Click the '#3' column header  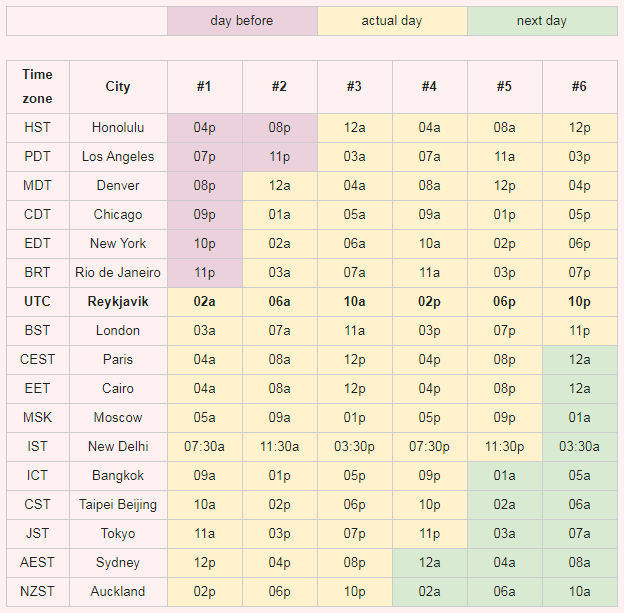click(355, 87)
